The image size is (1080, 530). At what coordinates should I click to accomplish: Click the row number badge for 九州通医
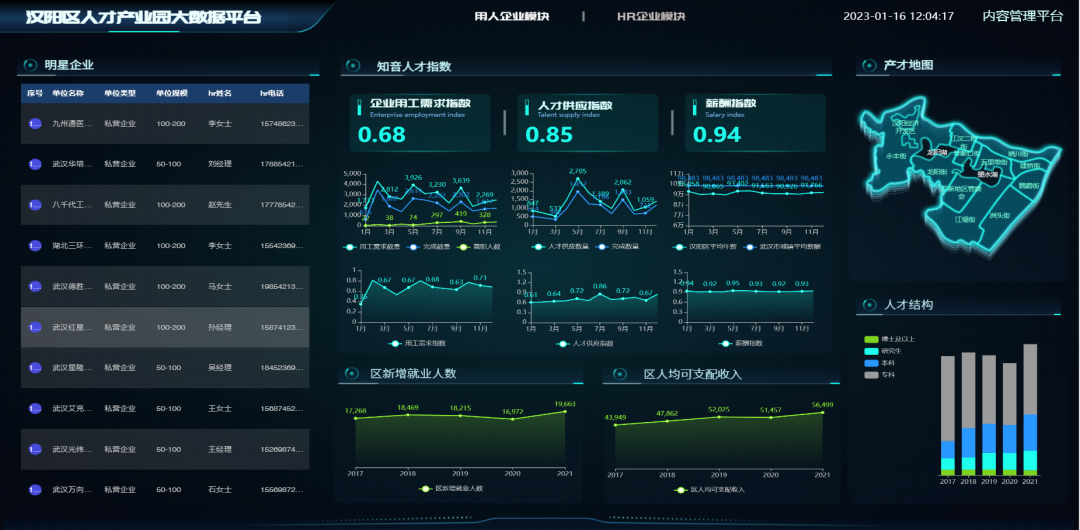point(36,124)
